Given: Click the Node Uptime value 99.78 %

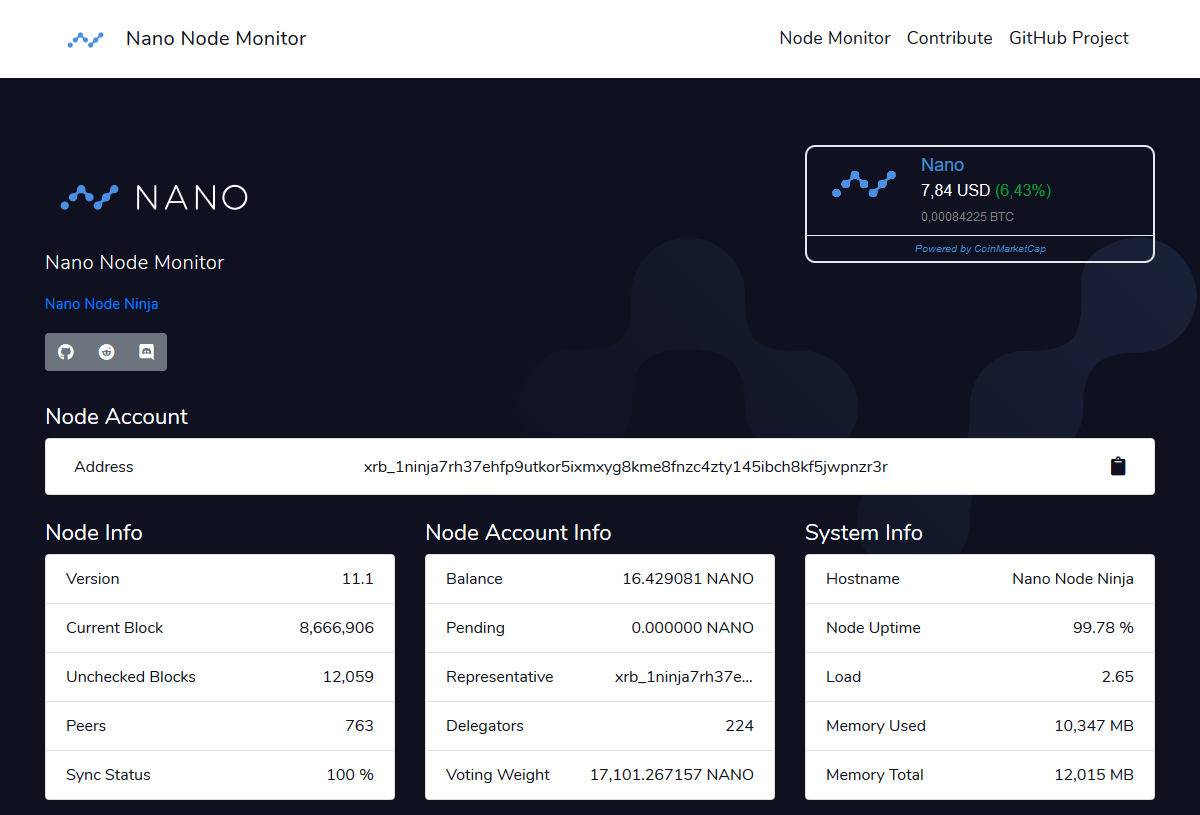Looking at the screenshot, I should pyautogui.click(x=1104, y=628).
